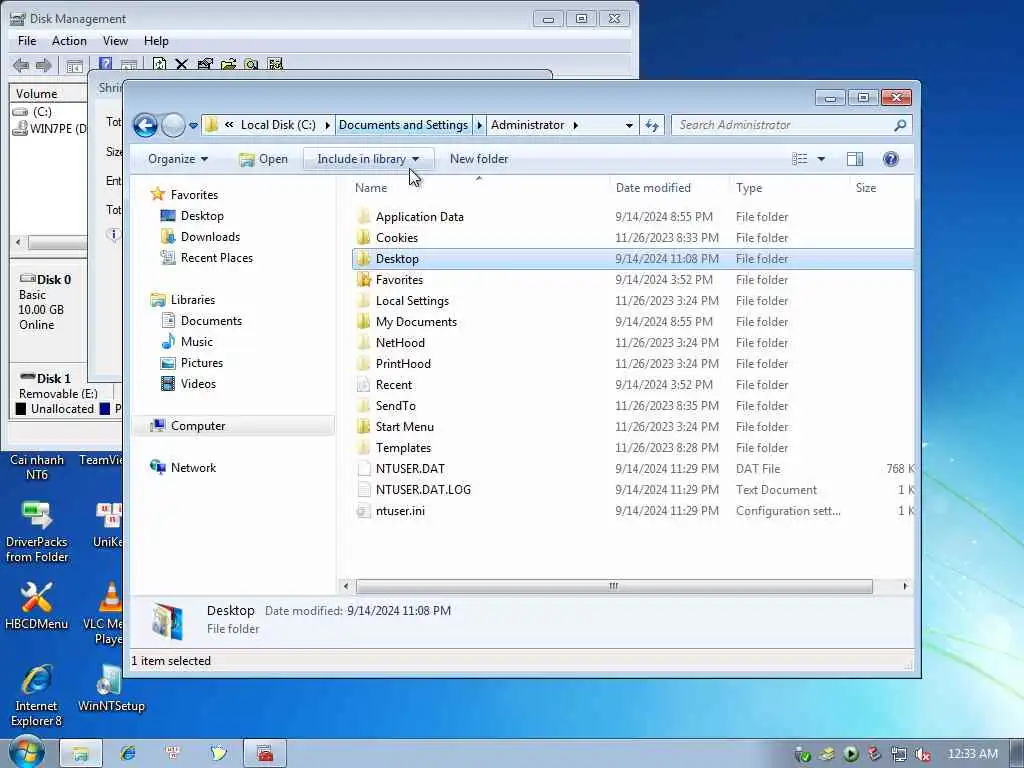Click the search magnifier icon
The height and width of the screenshot is (768, 1024).
900,125
